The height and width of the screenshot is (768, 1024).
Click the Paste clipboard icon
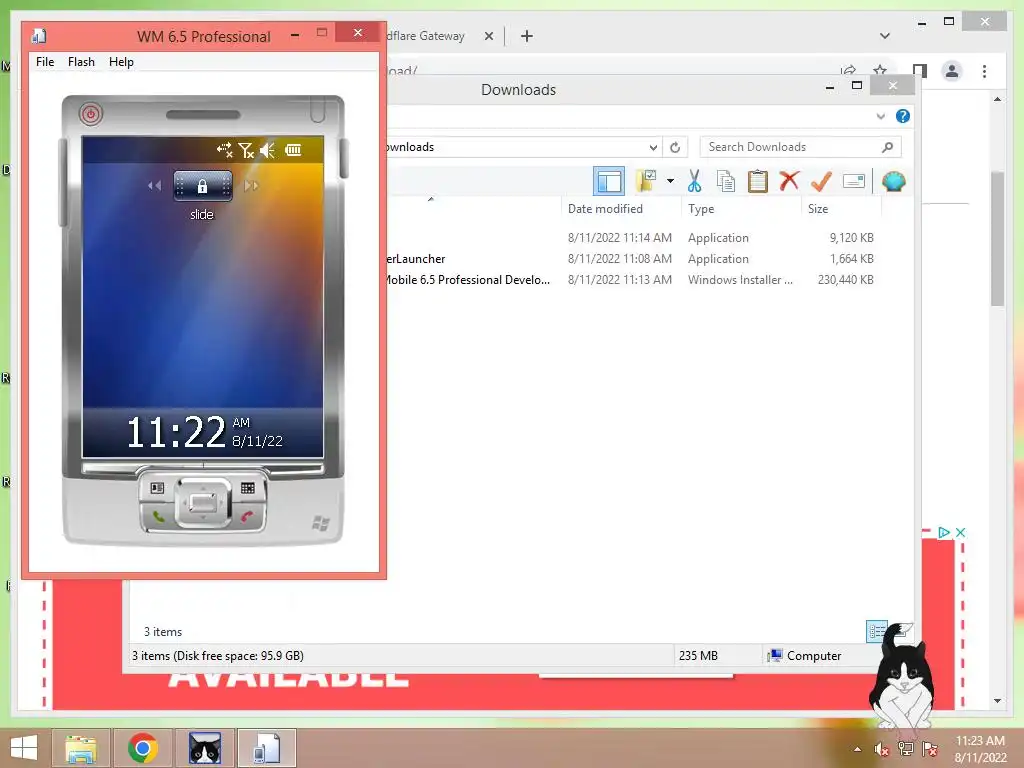(x=758, y=181)
